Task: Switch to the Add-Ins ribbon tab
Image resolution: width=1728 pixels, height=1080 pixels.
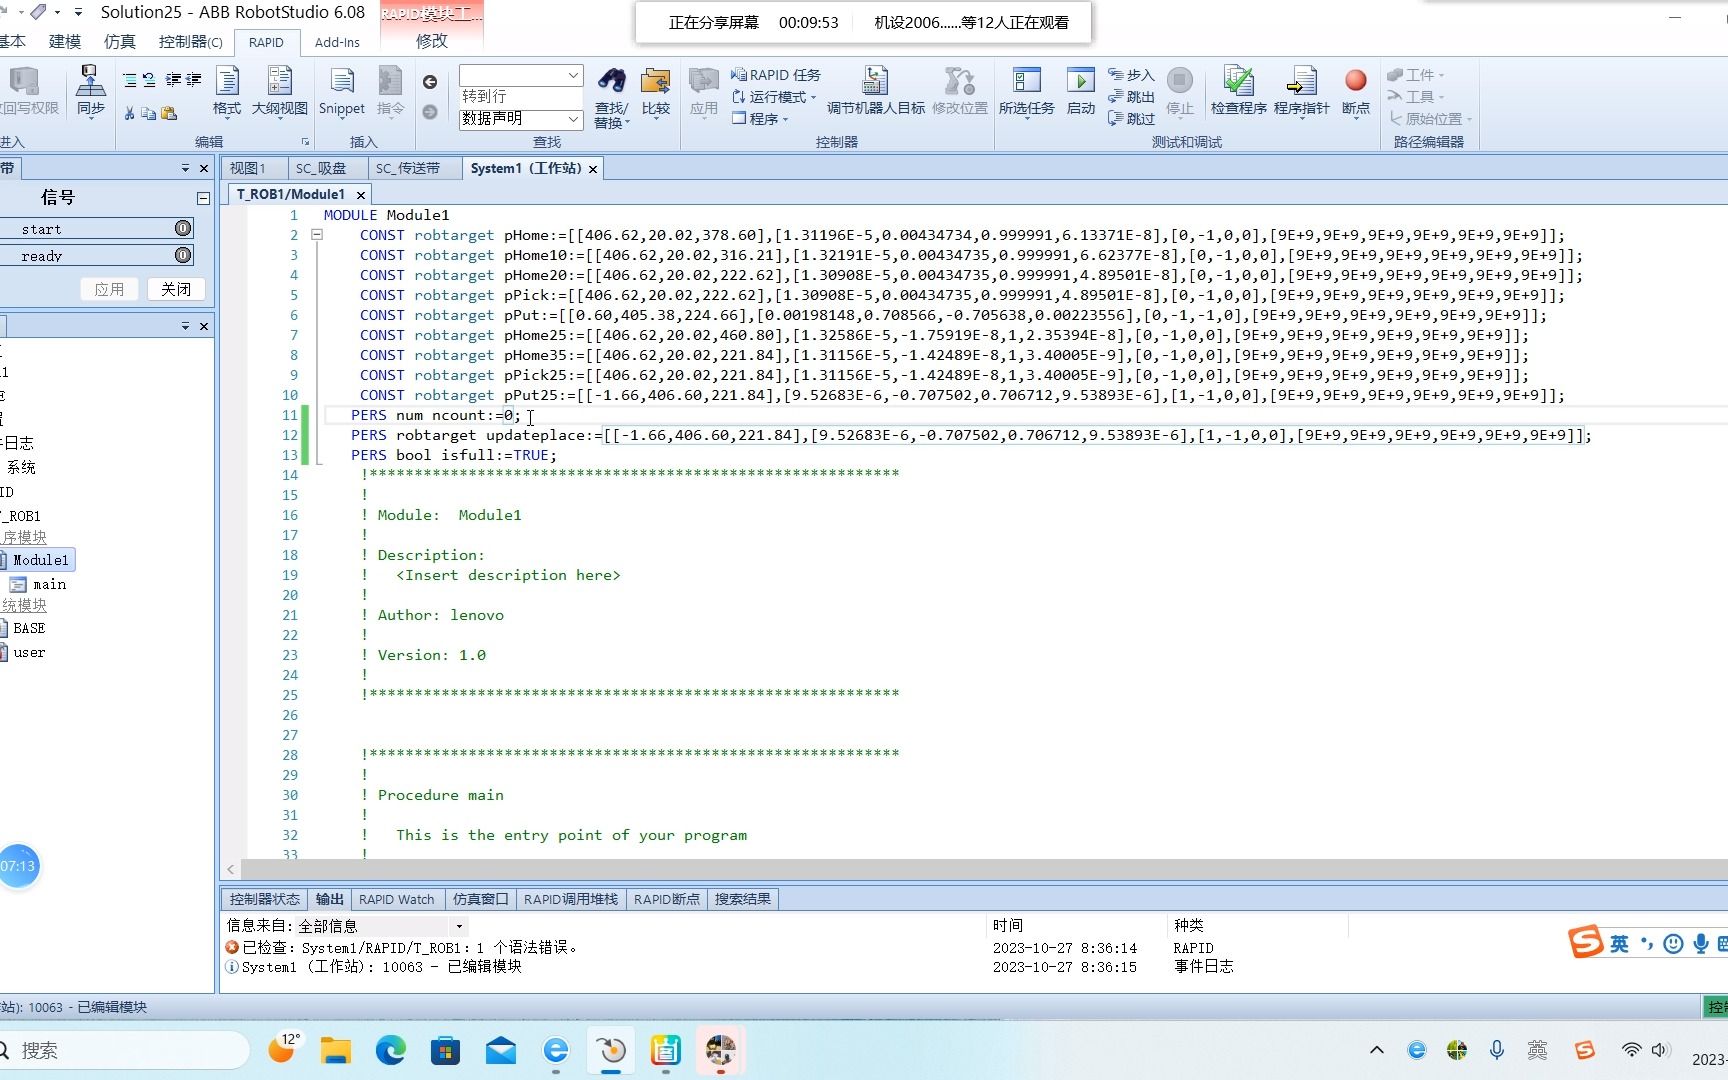Action: pyautogui.click(x=337, y=42)
